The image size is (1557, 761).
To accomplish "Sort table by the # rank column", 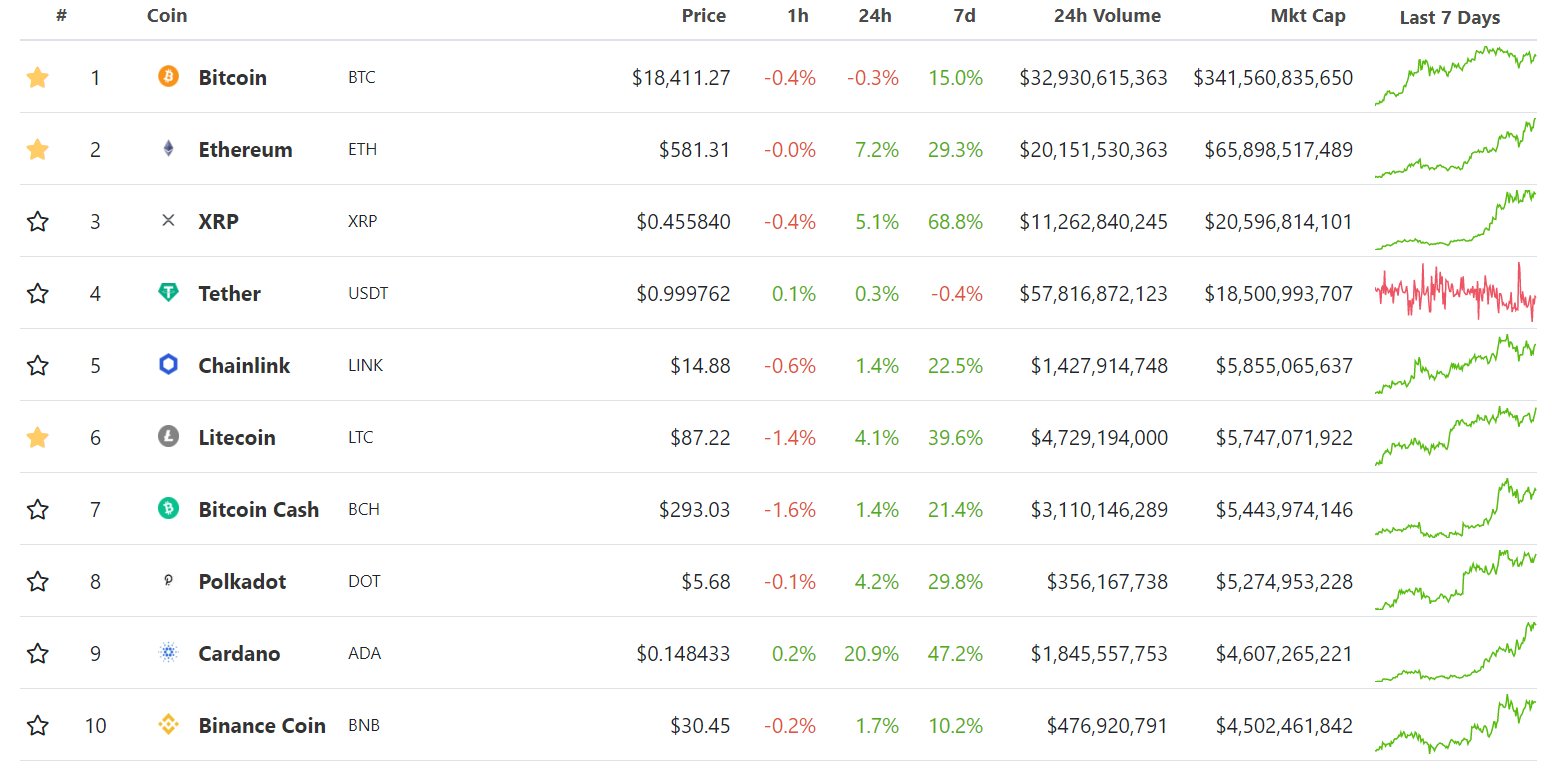I will (62, 16).
